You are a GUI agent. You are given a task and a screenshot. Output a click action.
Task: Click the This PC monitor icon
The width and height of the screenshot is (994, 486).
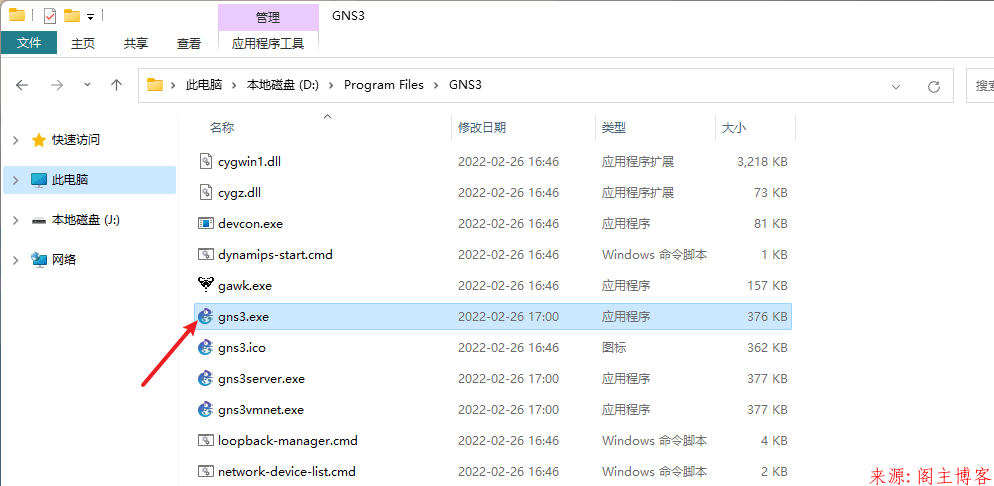tap(39, 180)
